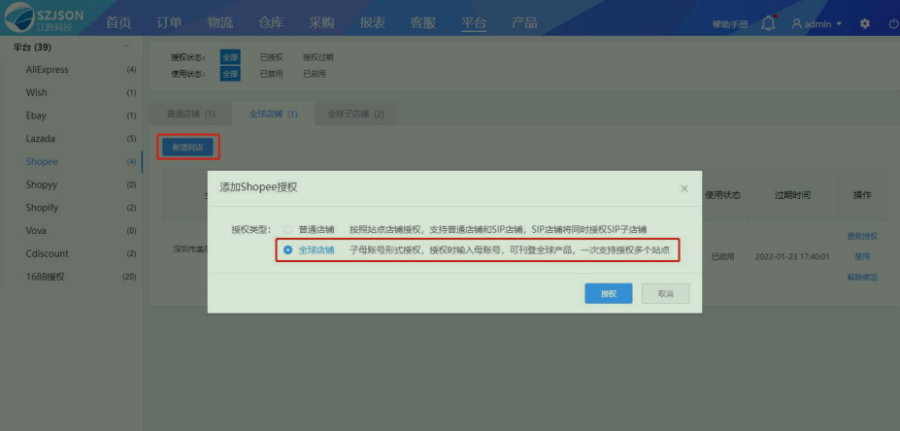Click the 2022-01-23 17:40:01 cell
The width and height of the screenshot is (900, 431).
[793, 257]
